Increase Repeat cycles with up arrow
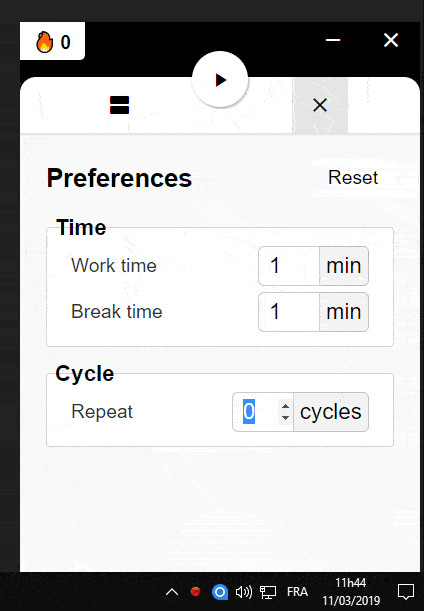The width and height of the screenshot is (424, 611). click(x=286, y=406)
